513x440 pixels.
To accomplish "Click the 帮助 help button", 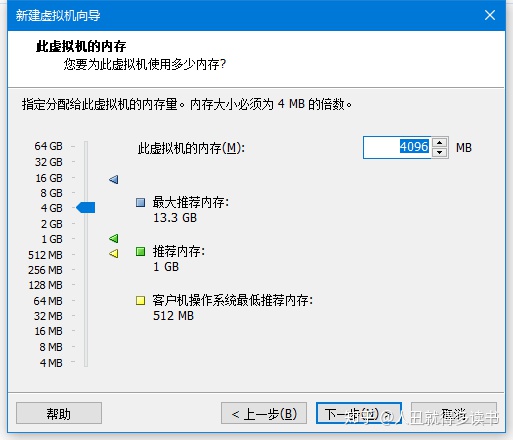I will pyautogui.click(x=59, y=413).
